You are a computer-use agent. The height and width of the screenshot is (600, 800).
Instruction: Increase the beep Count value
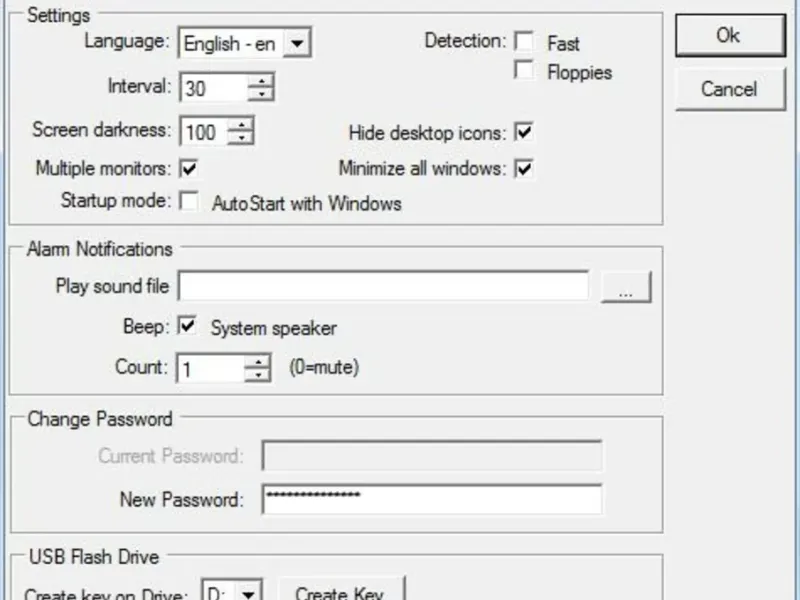click(x=258, y=361)
